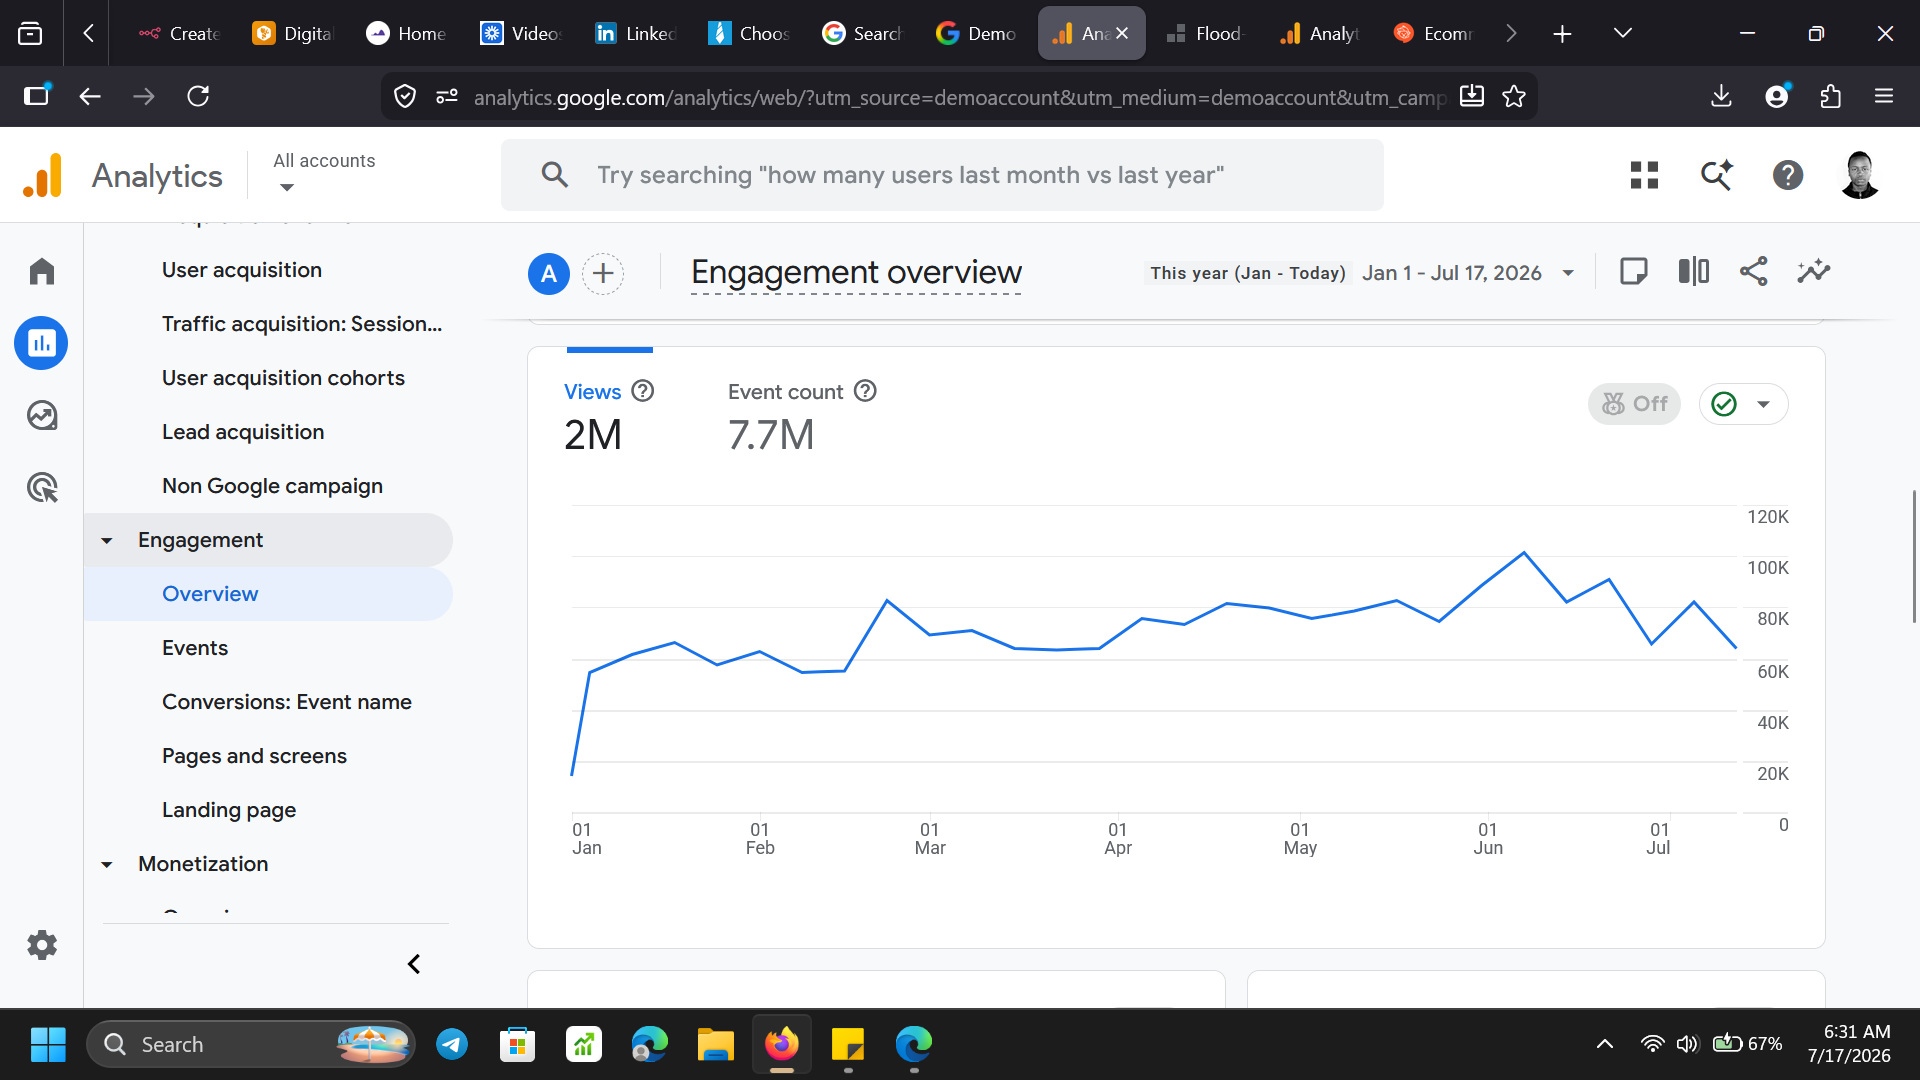Collapse the Engagement section

point(107,540)
